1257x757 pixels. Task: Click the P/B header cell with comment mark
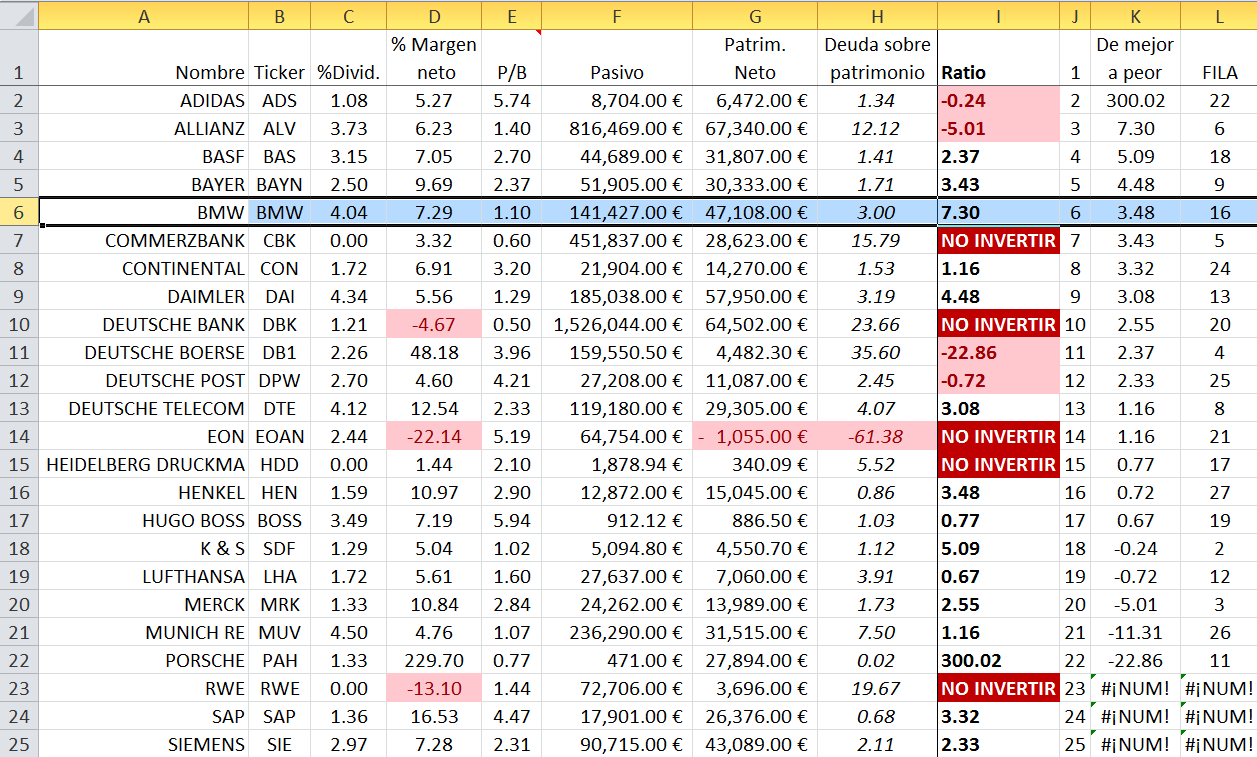tap(510, 58)
